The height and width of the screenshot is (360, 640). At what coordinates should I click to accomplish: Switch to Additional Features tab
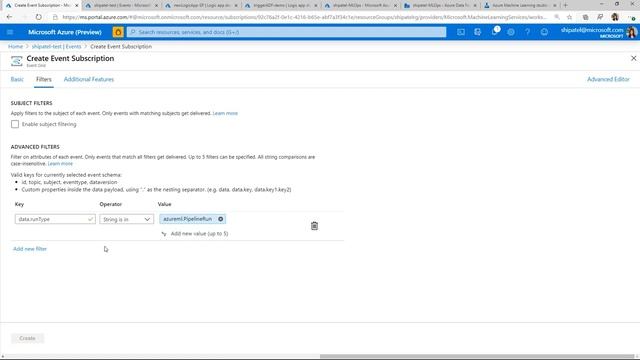[89, 79]
